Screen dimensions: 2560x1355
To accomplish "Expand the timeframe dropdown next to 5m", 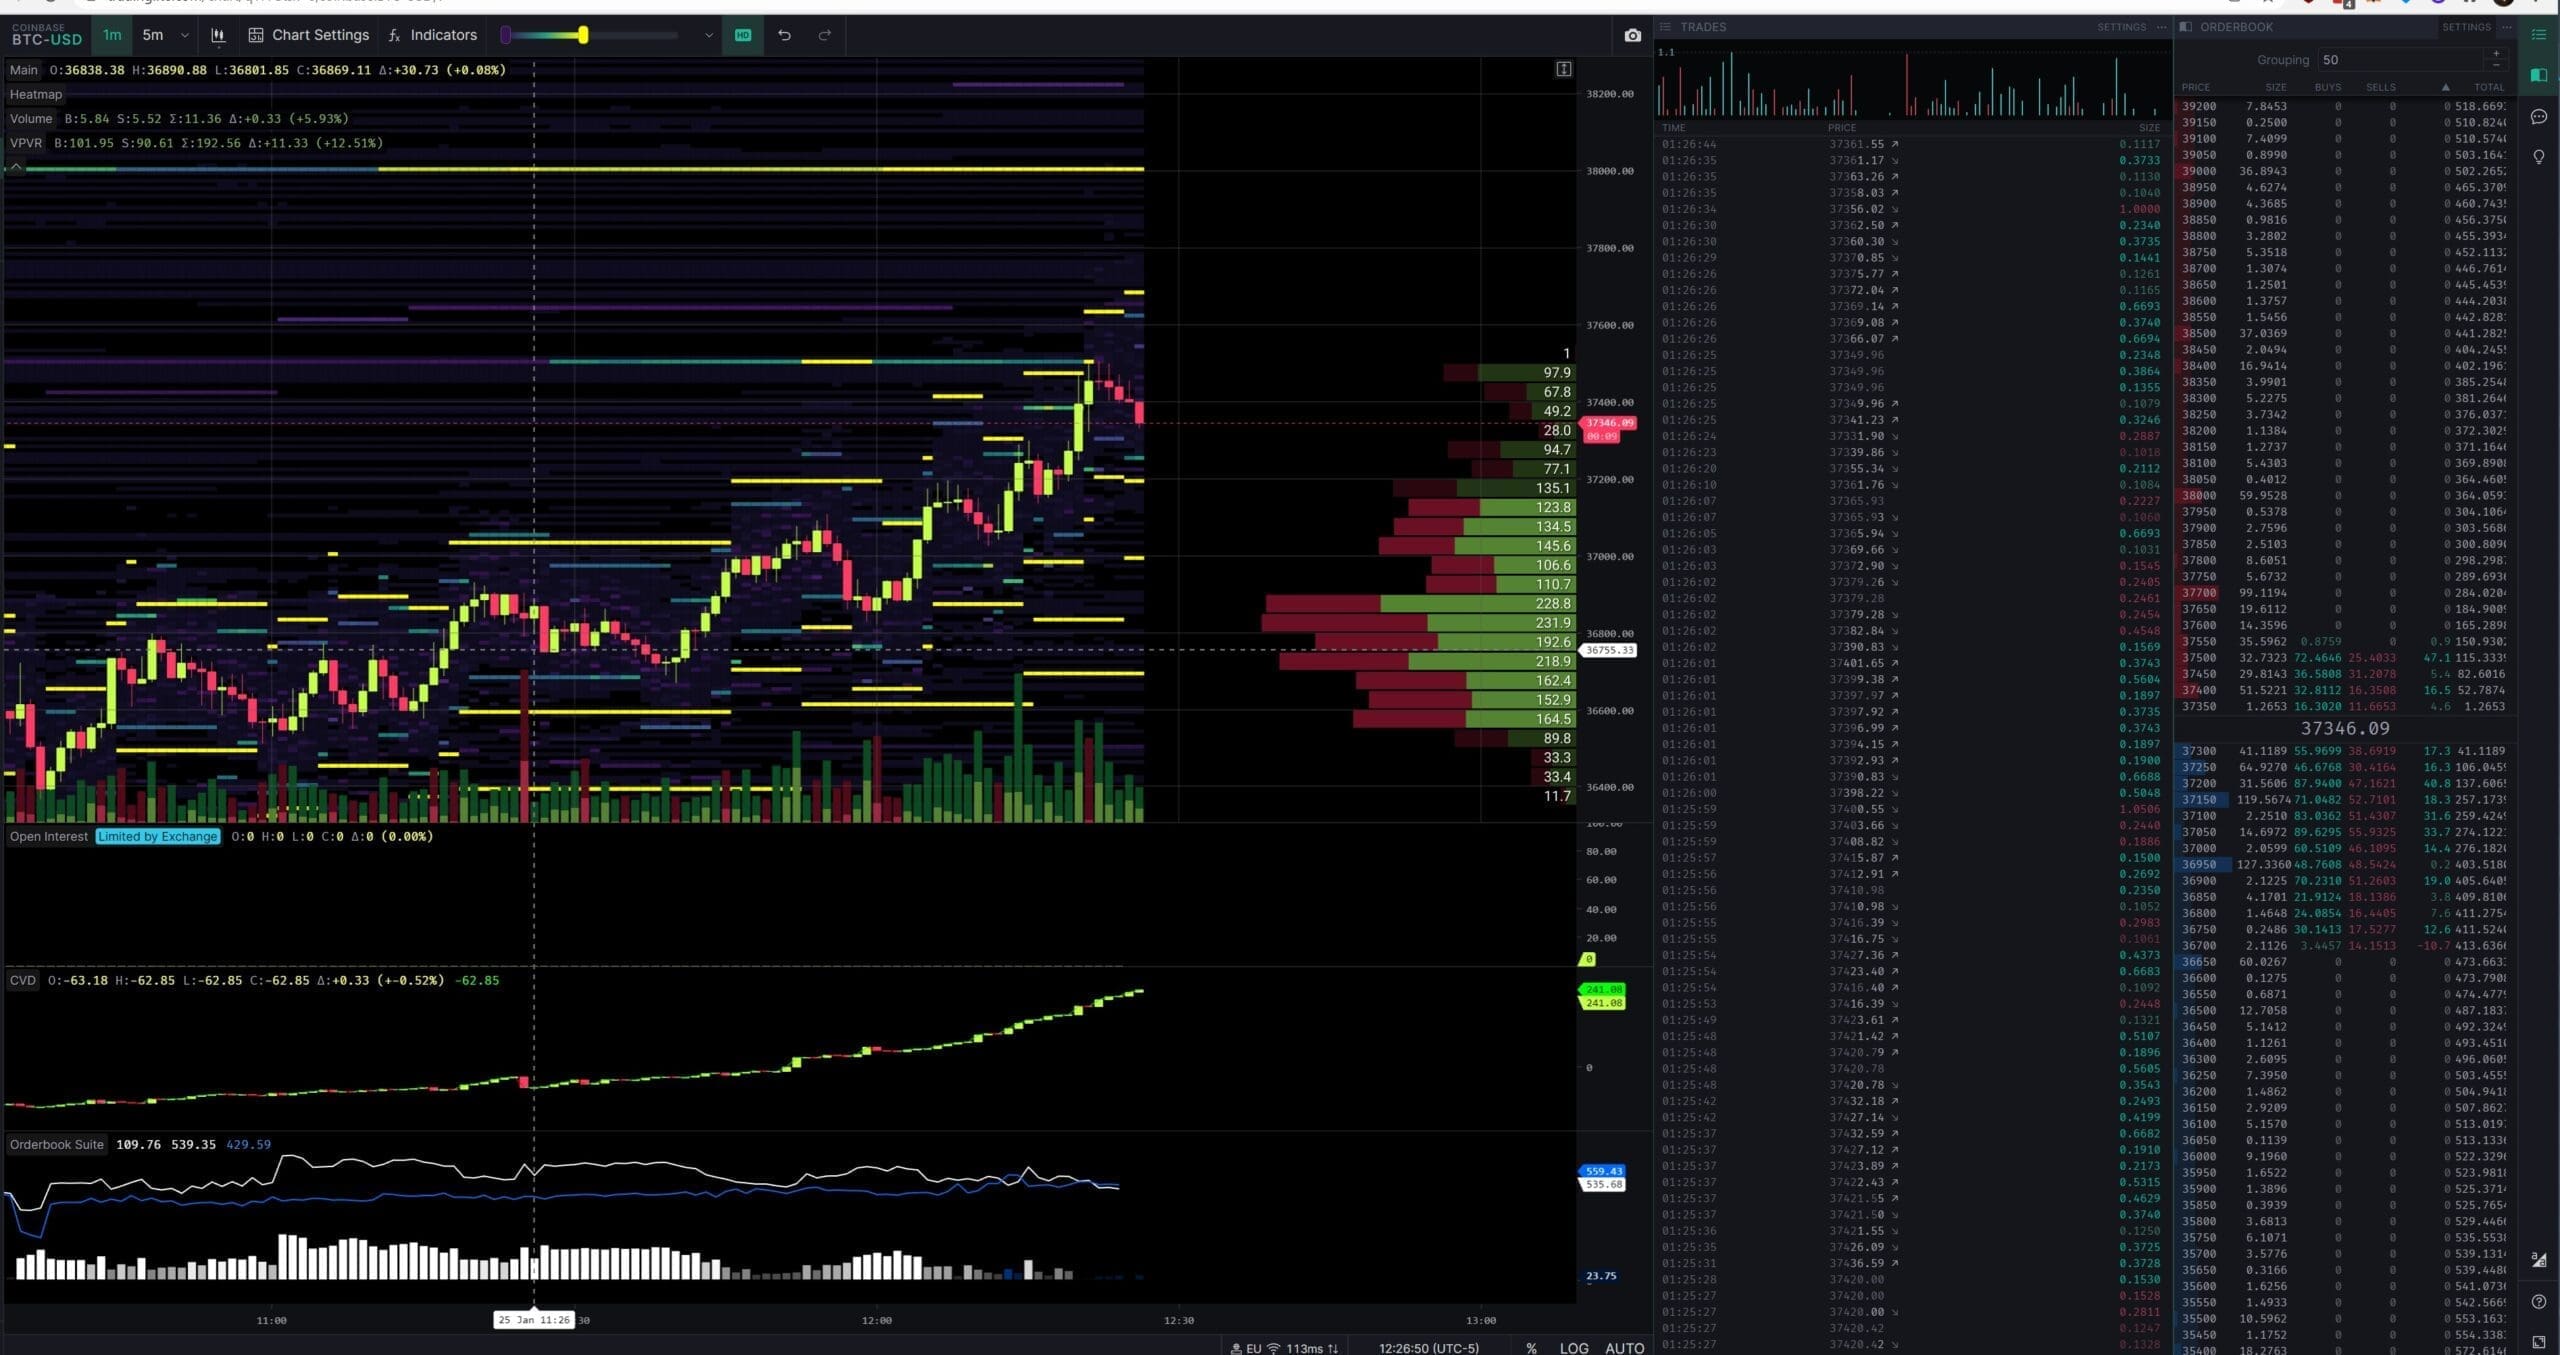I will pyautogui.click(x=184, y=35).
